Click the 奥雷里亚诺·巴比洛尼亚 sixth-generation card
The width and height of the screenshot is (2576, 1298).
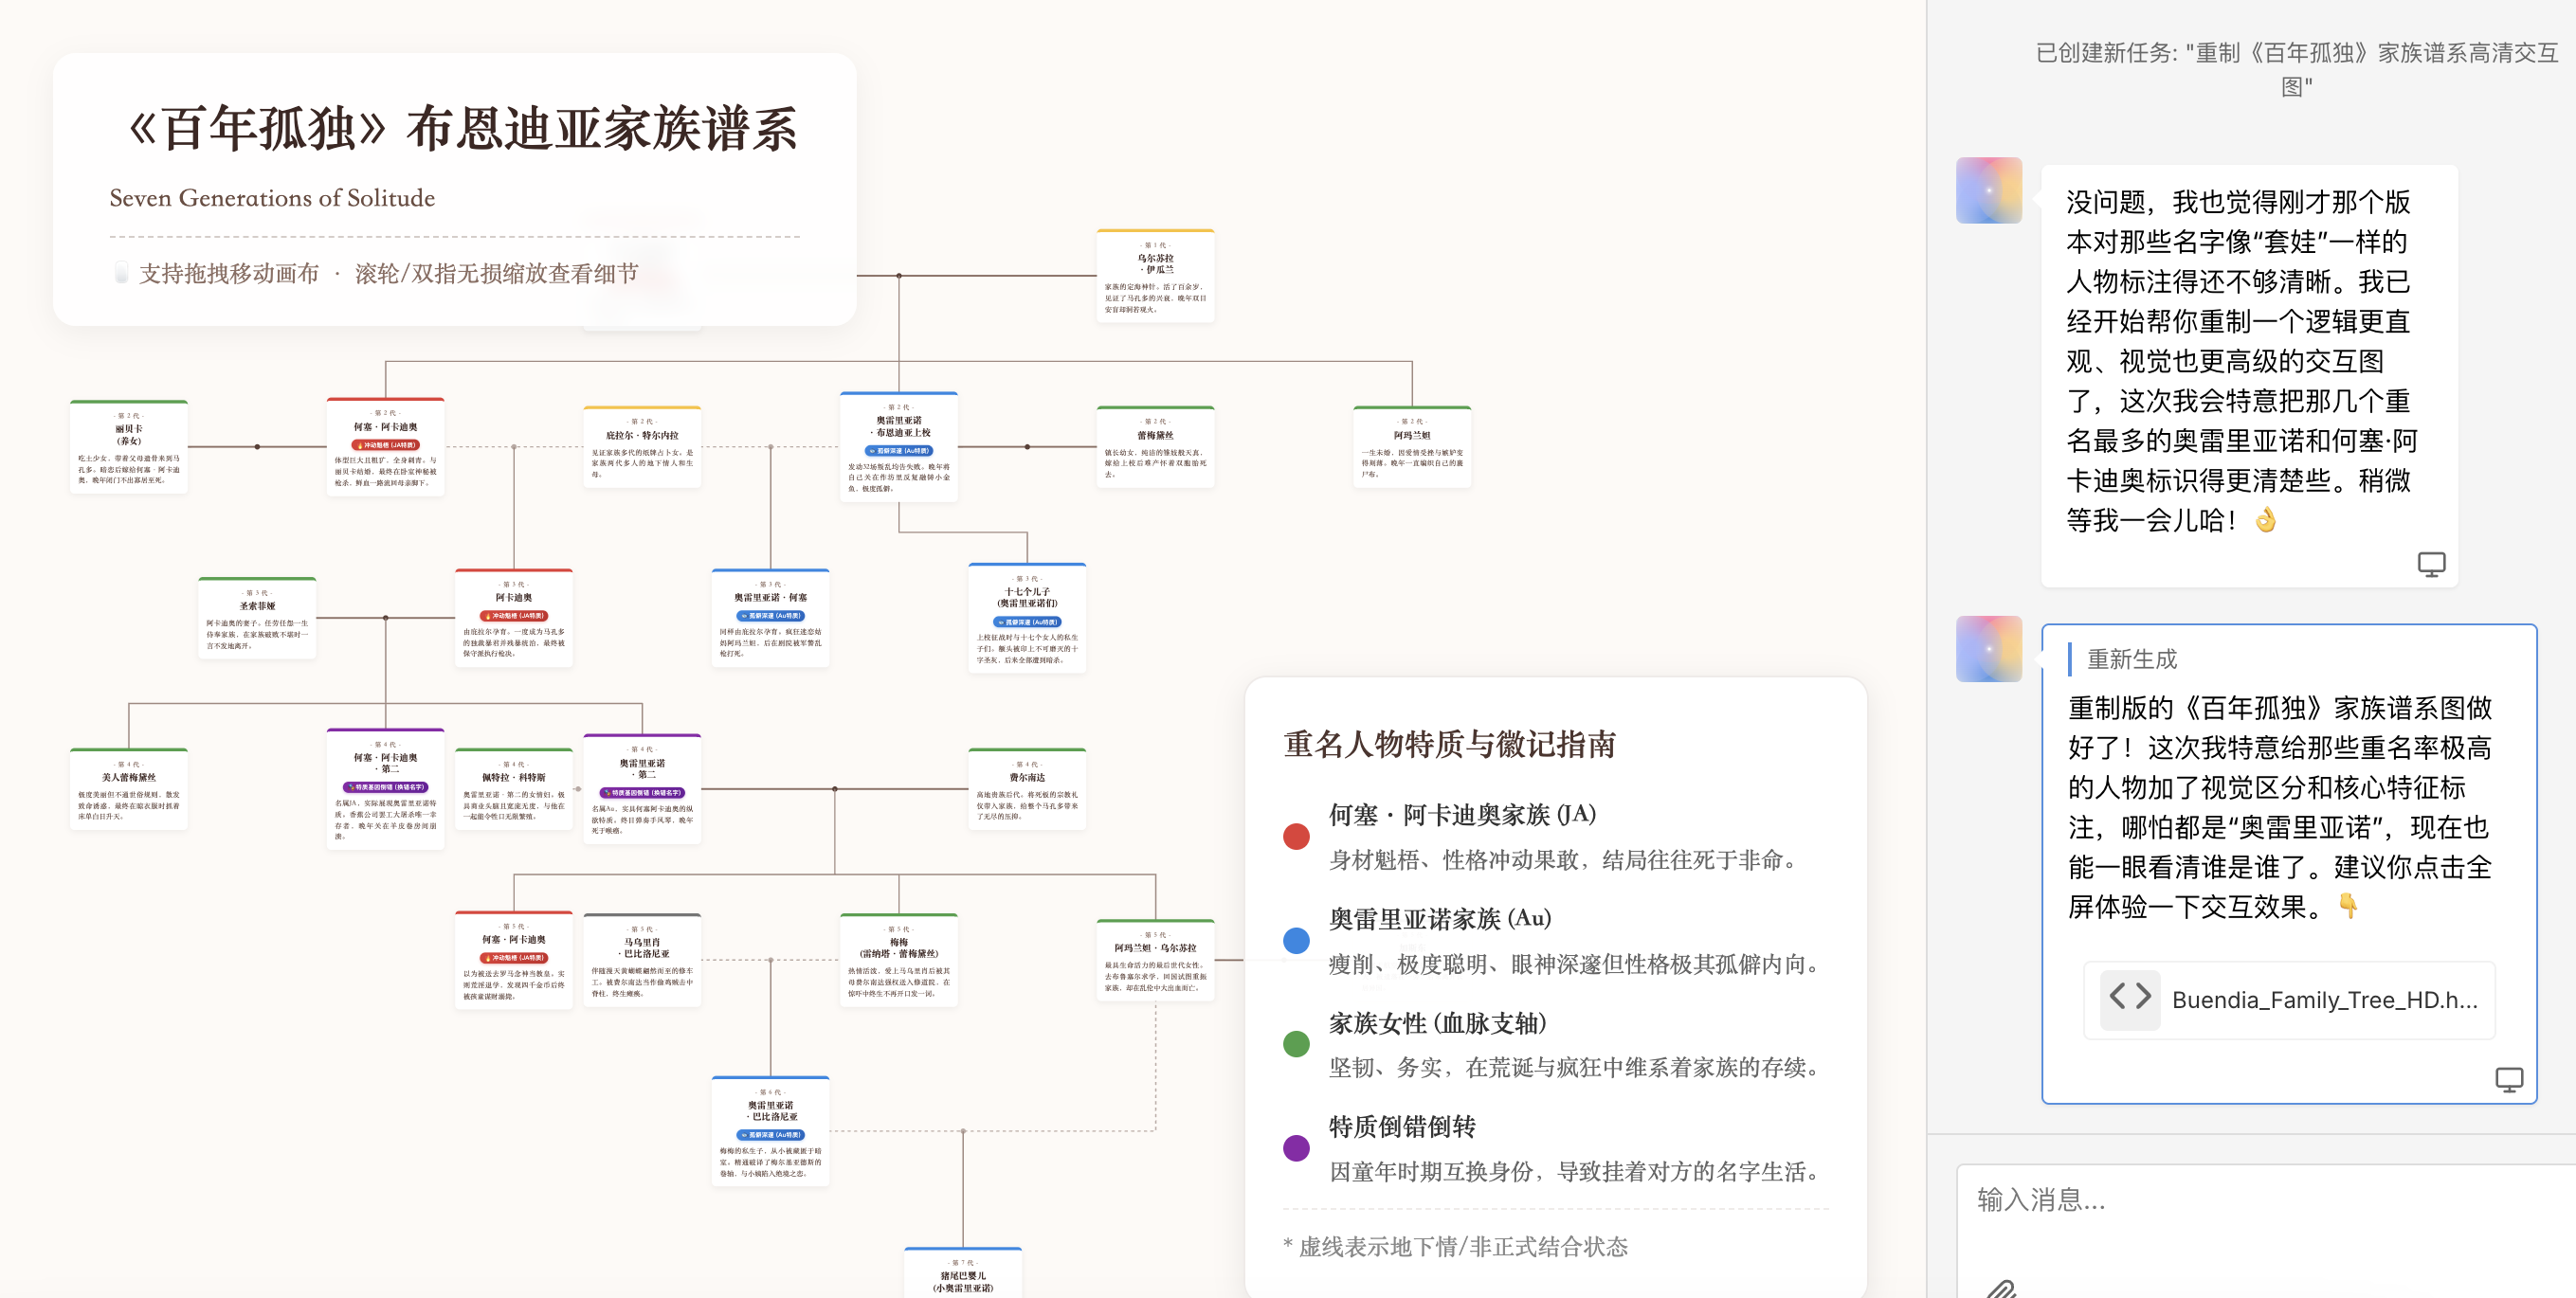click(770, 1130)
